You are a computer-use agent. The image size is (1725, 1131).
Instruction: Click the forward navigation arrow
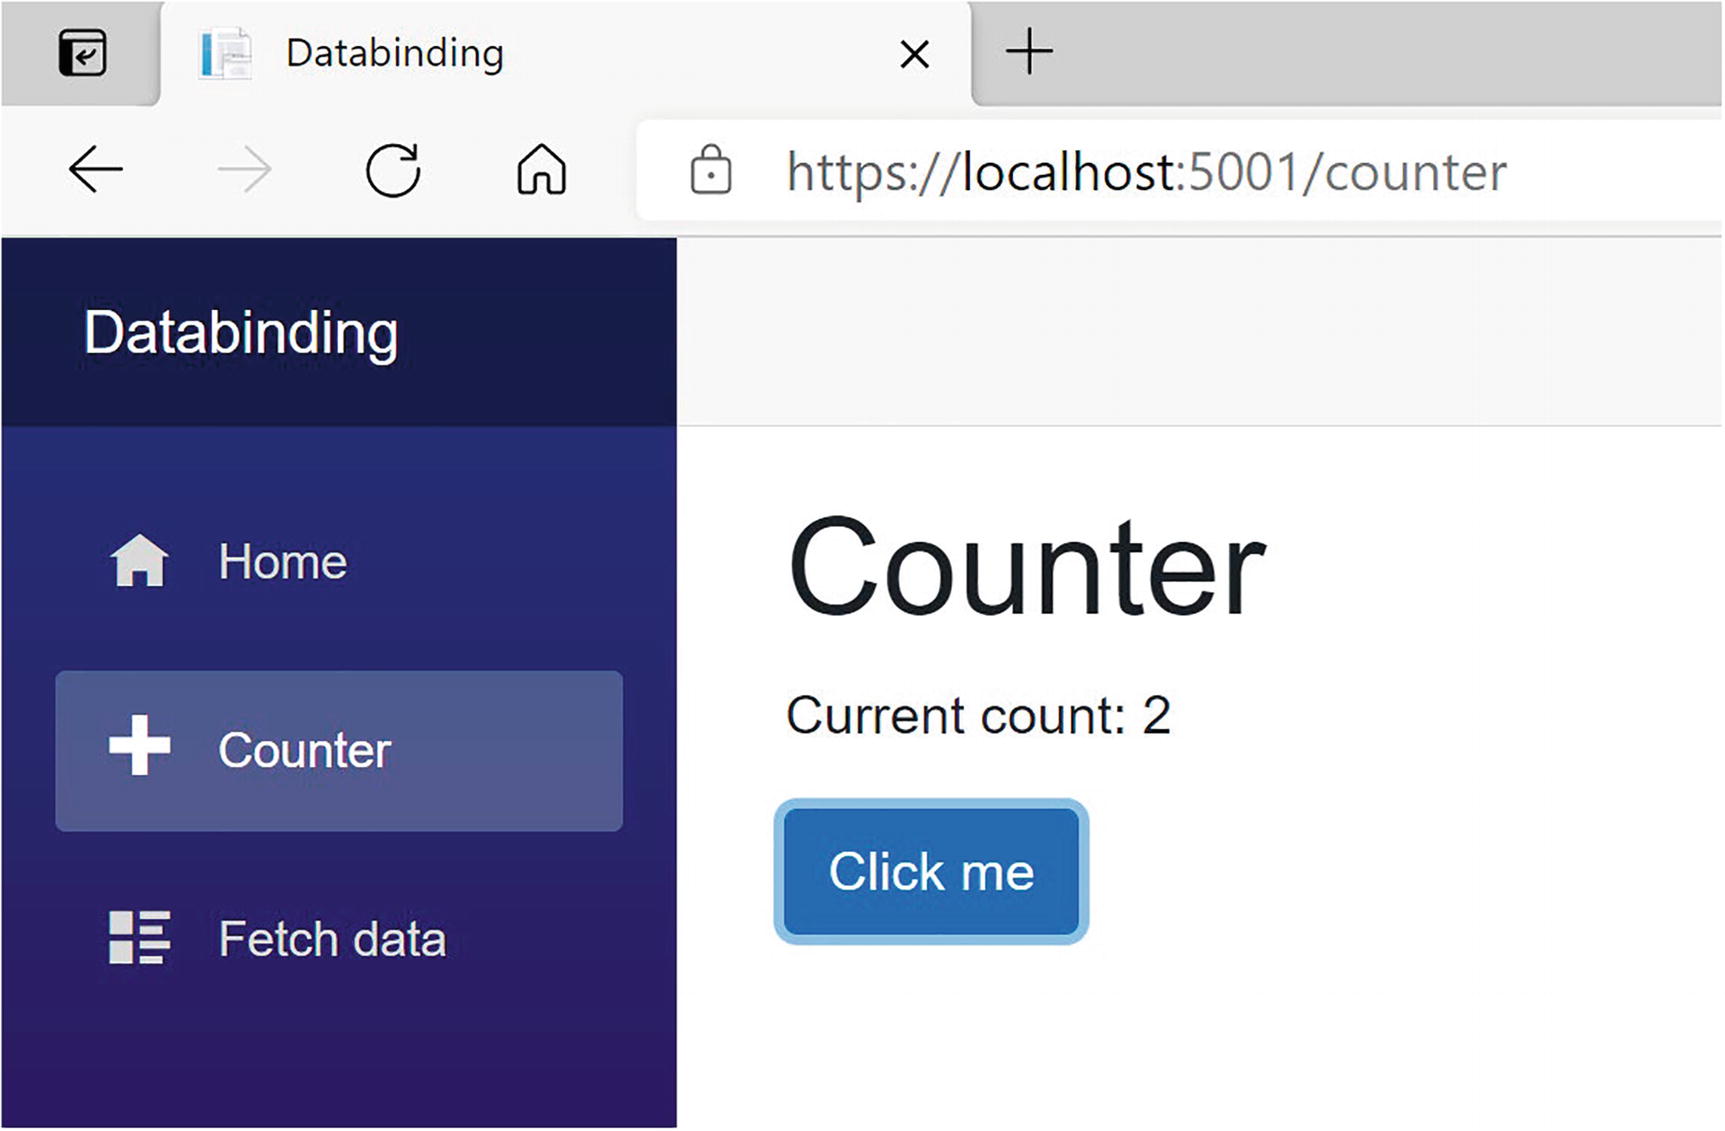pyautogui.click(x=244, y=170)
